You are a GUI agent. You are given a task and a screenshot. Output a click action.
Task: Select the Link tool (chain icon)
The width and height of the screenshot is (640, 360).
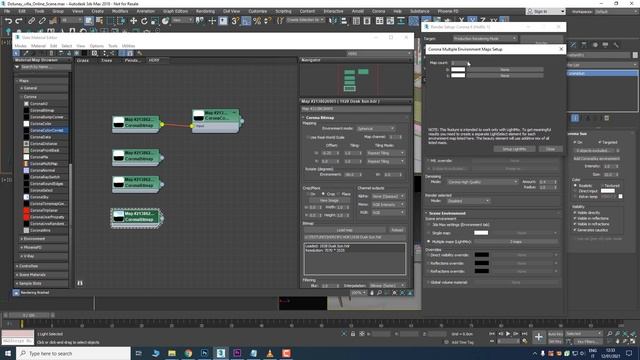pos(31,21)
